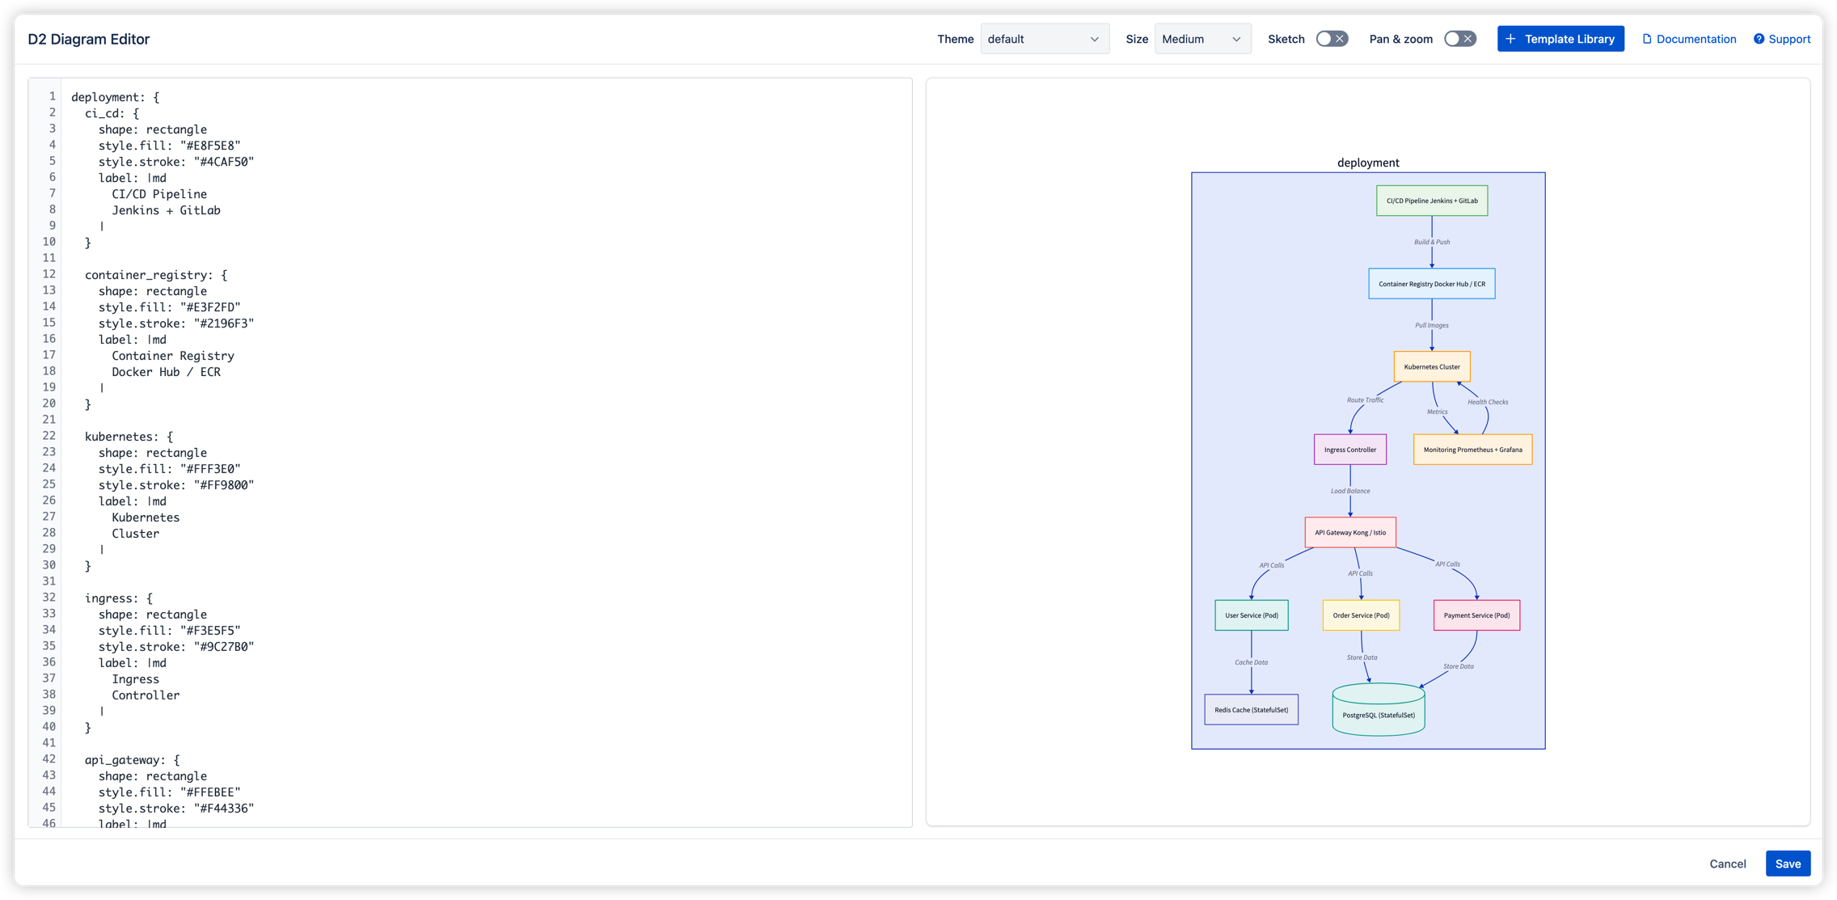The height and width of the screenshot is (900, 1837).
Task: Open the Size dropdown showing Medium
Action: coord(1202,38)
